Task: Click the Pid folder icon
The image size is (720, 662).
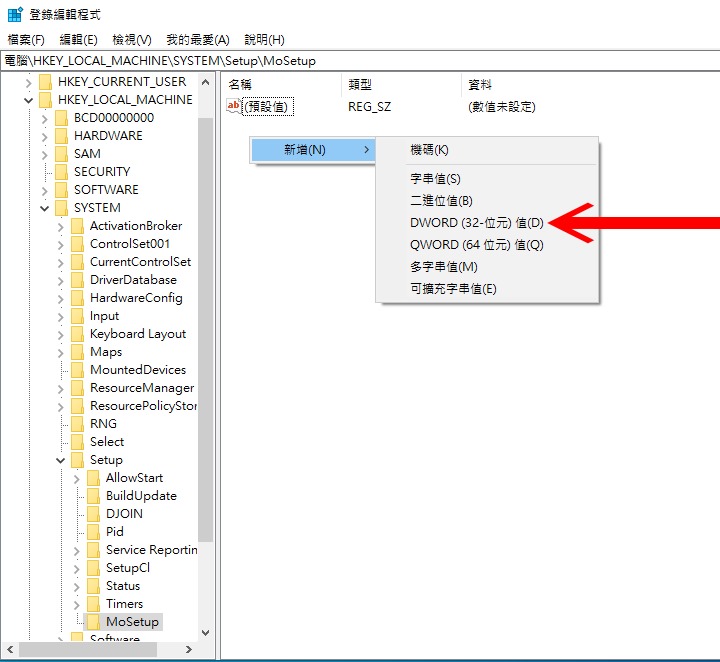Action: point(94,532)
